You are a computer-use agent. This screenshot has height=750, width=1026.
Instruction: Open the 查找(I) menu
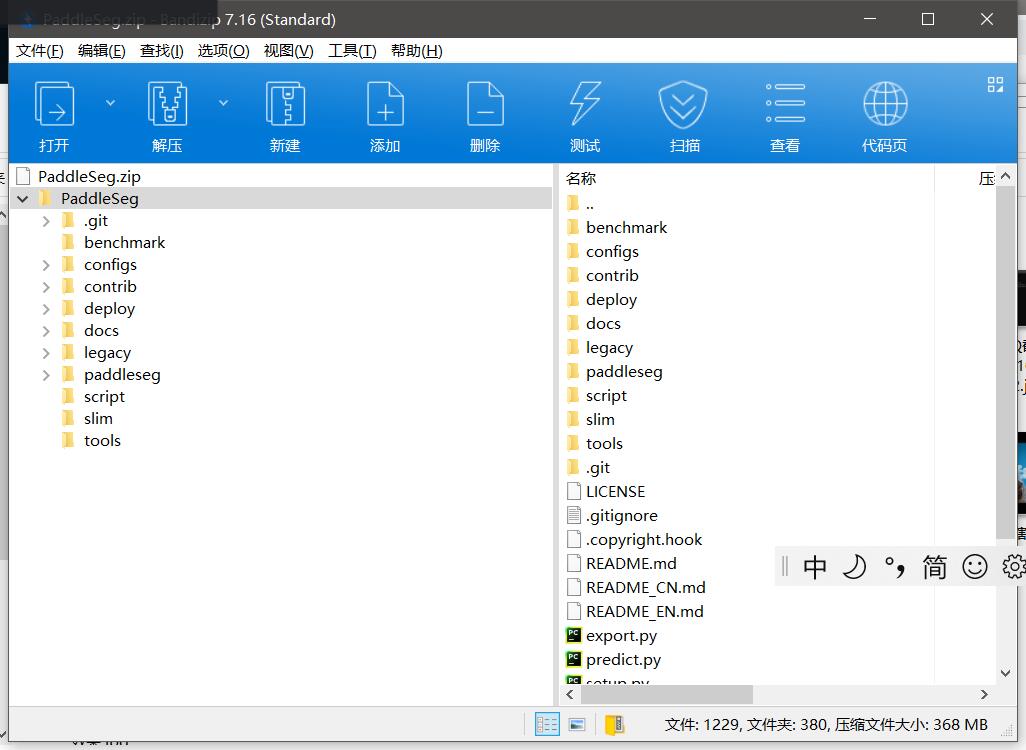[162, 50]
